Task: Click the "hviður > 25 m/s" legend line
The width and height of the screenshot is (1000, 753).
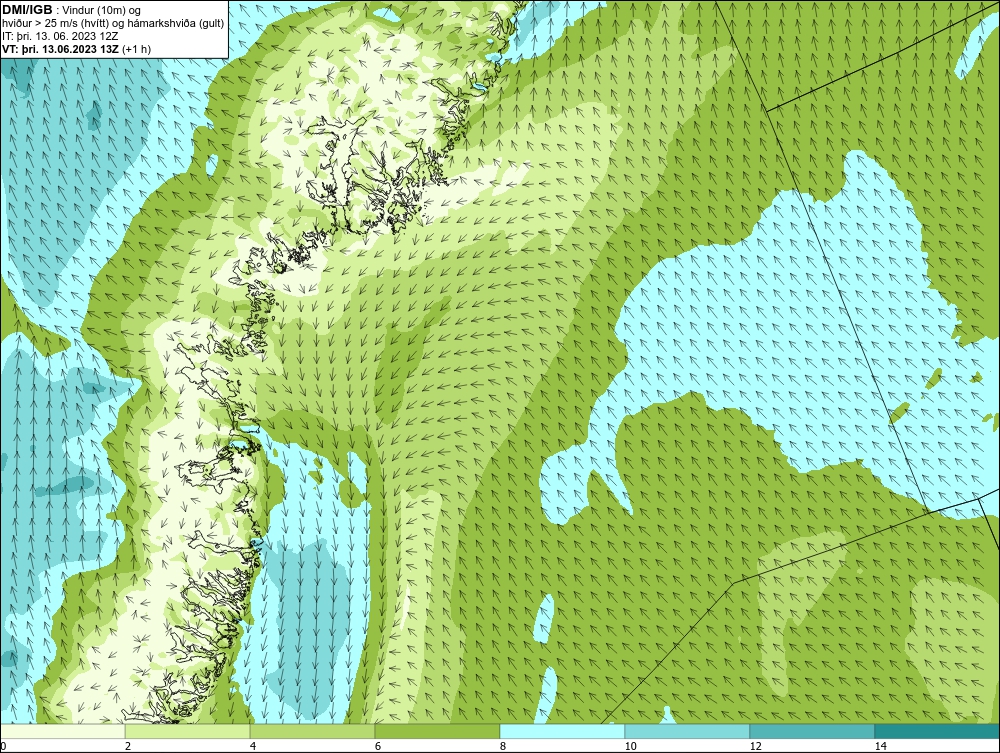Action: (112, 23)
